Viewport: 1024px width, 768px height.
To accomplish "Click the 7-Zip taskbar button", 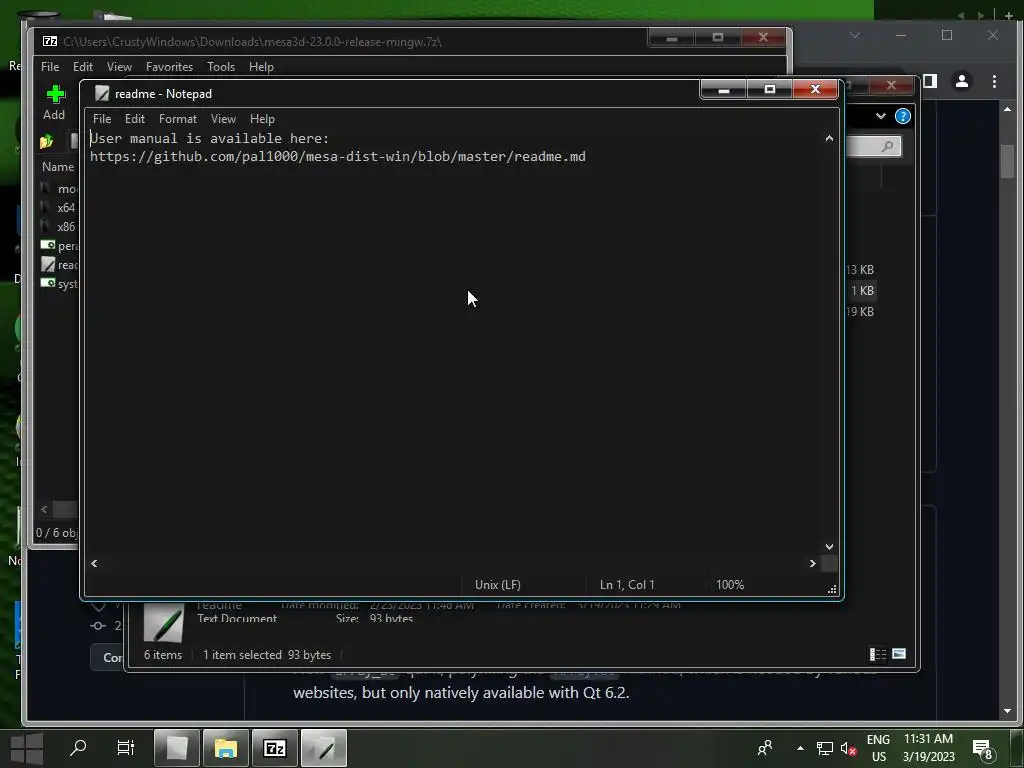I will (275, 748).
